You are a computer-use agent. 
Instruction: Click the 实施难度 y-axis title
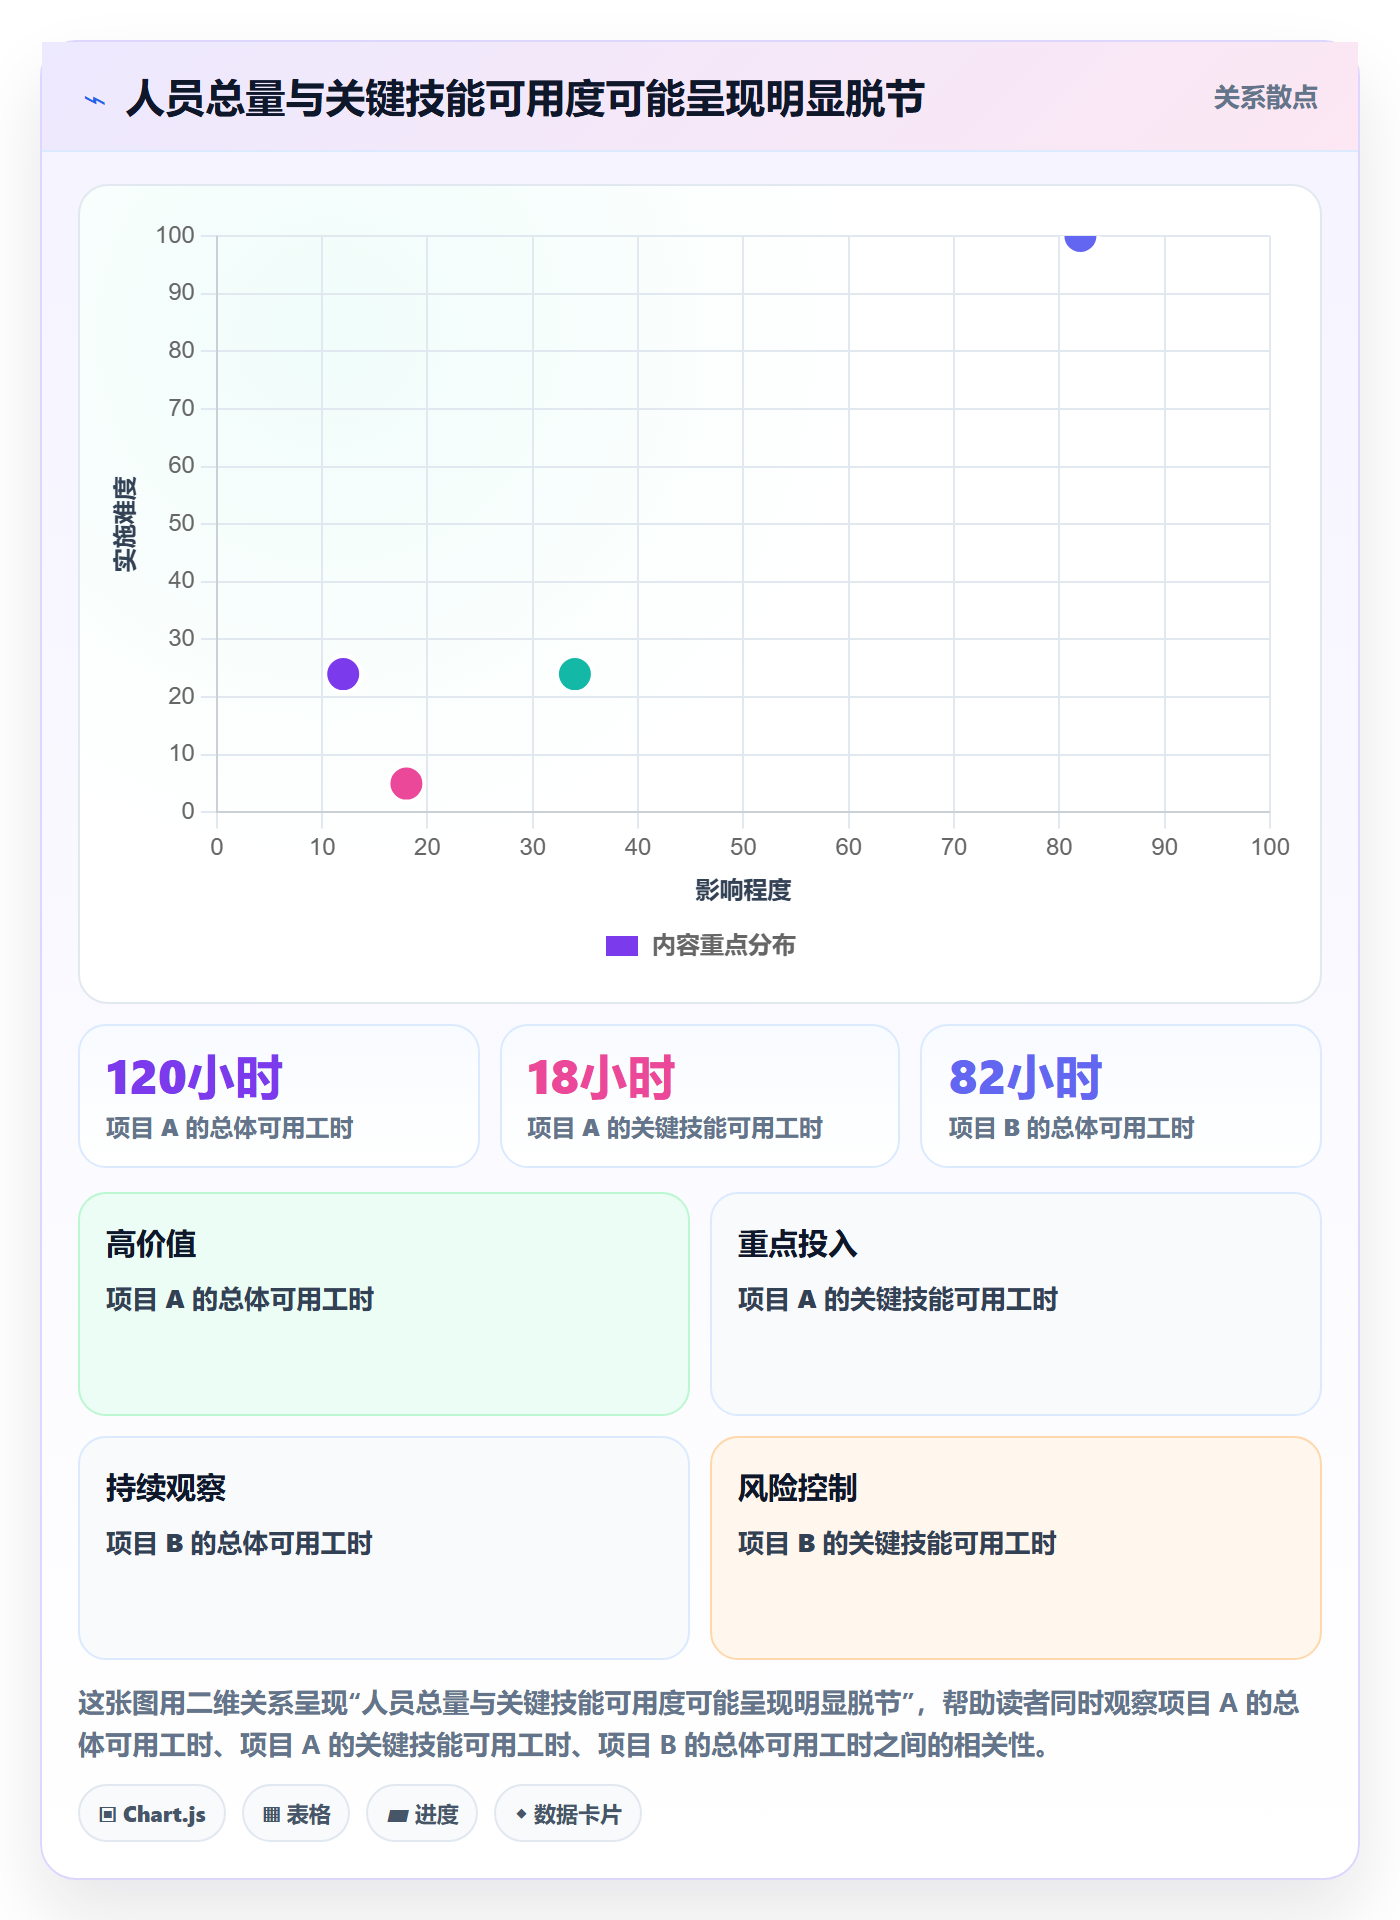click(x=125, y=524)
